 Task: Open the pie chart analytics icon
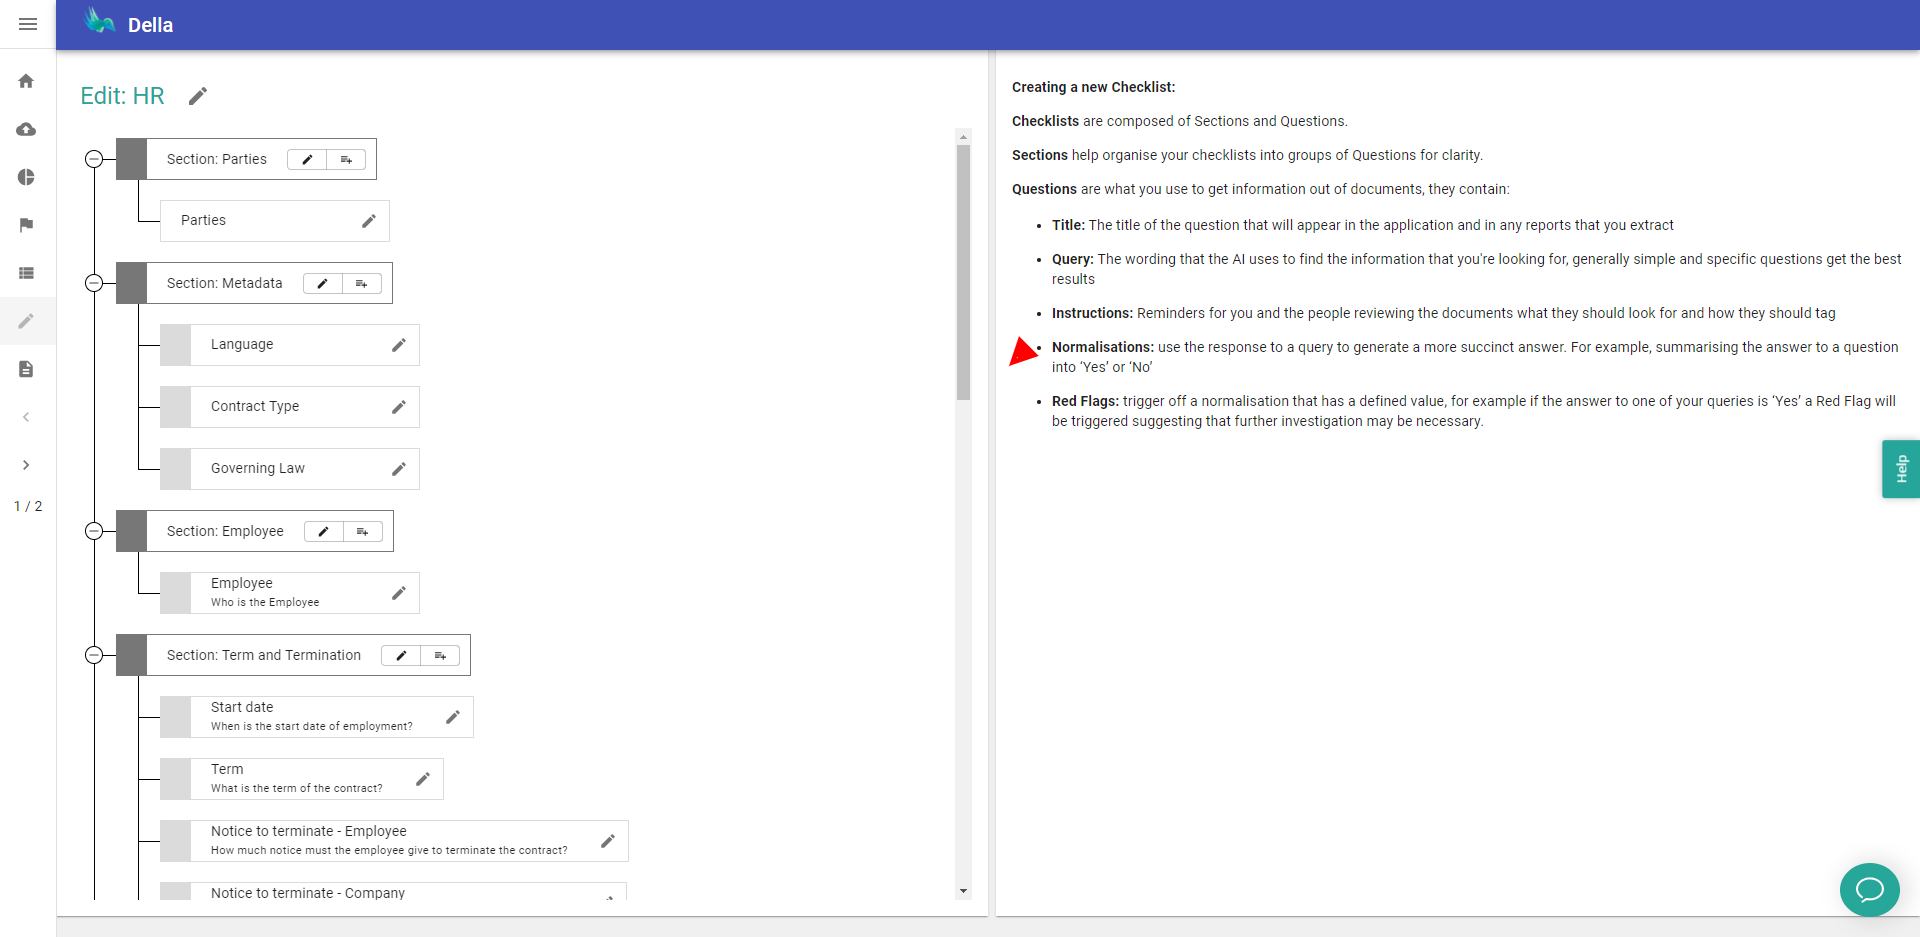point(26,177)
